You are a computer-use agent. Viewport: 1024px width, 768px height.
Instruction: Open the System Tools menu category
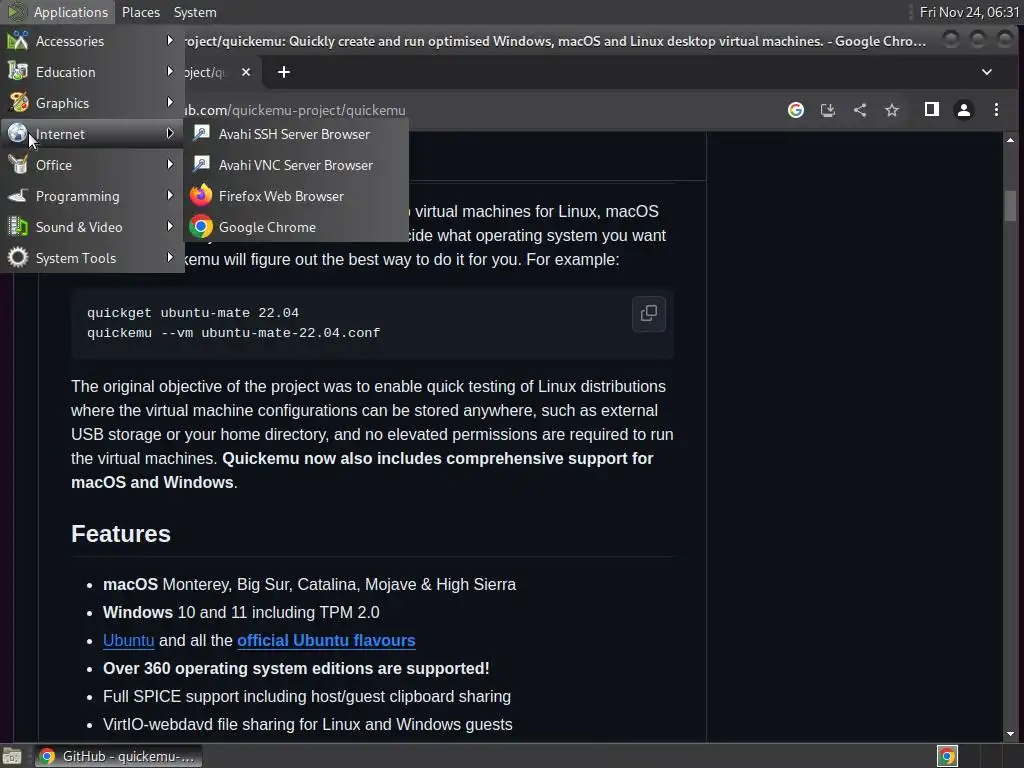coord(91,258)
